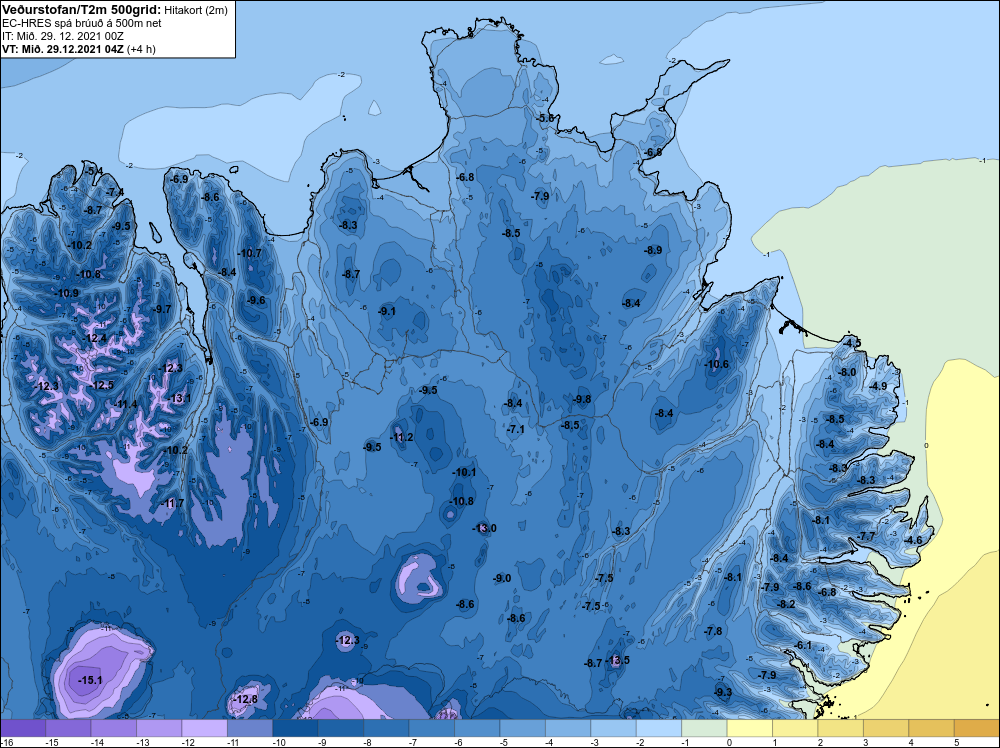The image size is (1000, 748).
Task: Click the -5.4 temperature value
Action: pos(93,171)
